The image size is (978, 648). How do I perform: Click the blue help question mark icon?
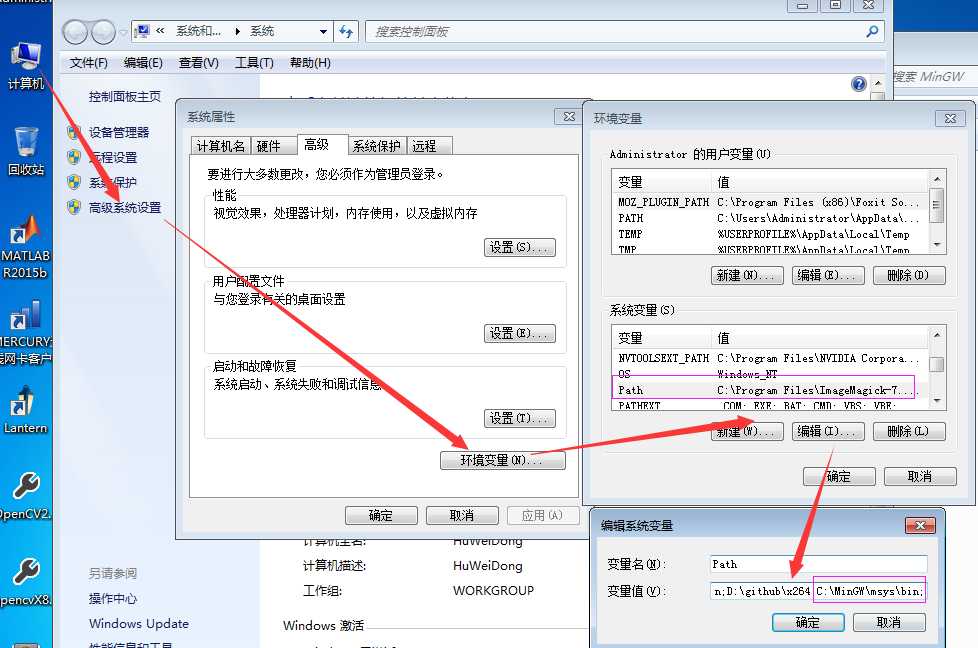tap(858, 84)
